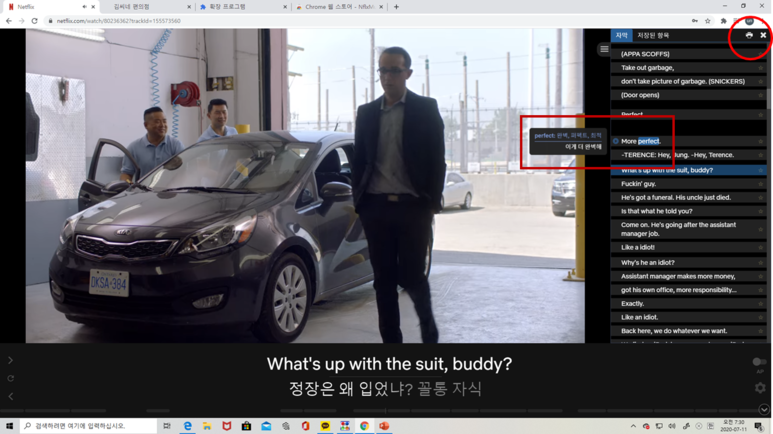Collapse subtitles with the bottom-right down chevron

pos(764,409)
